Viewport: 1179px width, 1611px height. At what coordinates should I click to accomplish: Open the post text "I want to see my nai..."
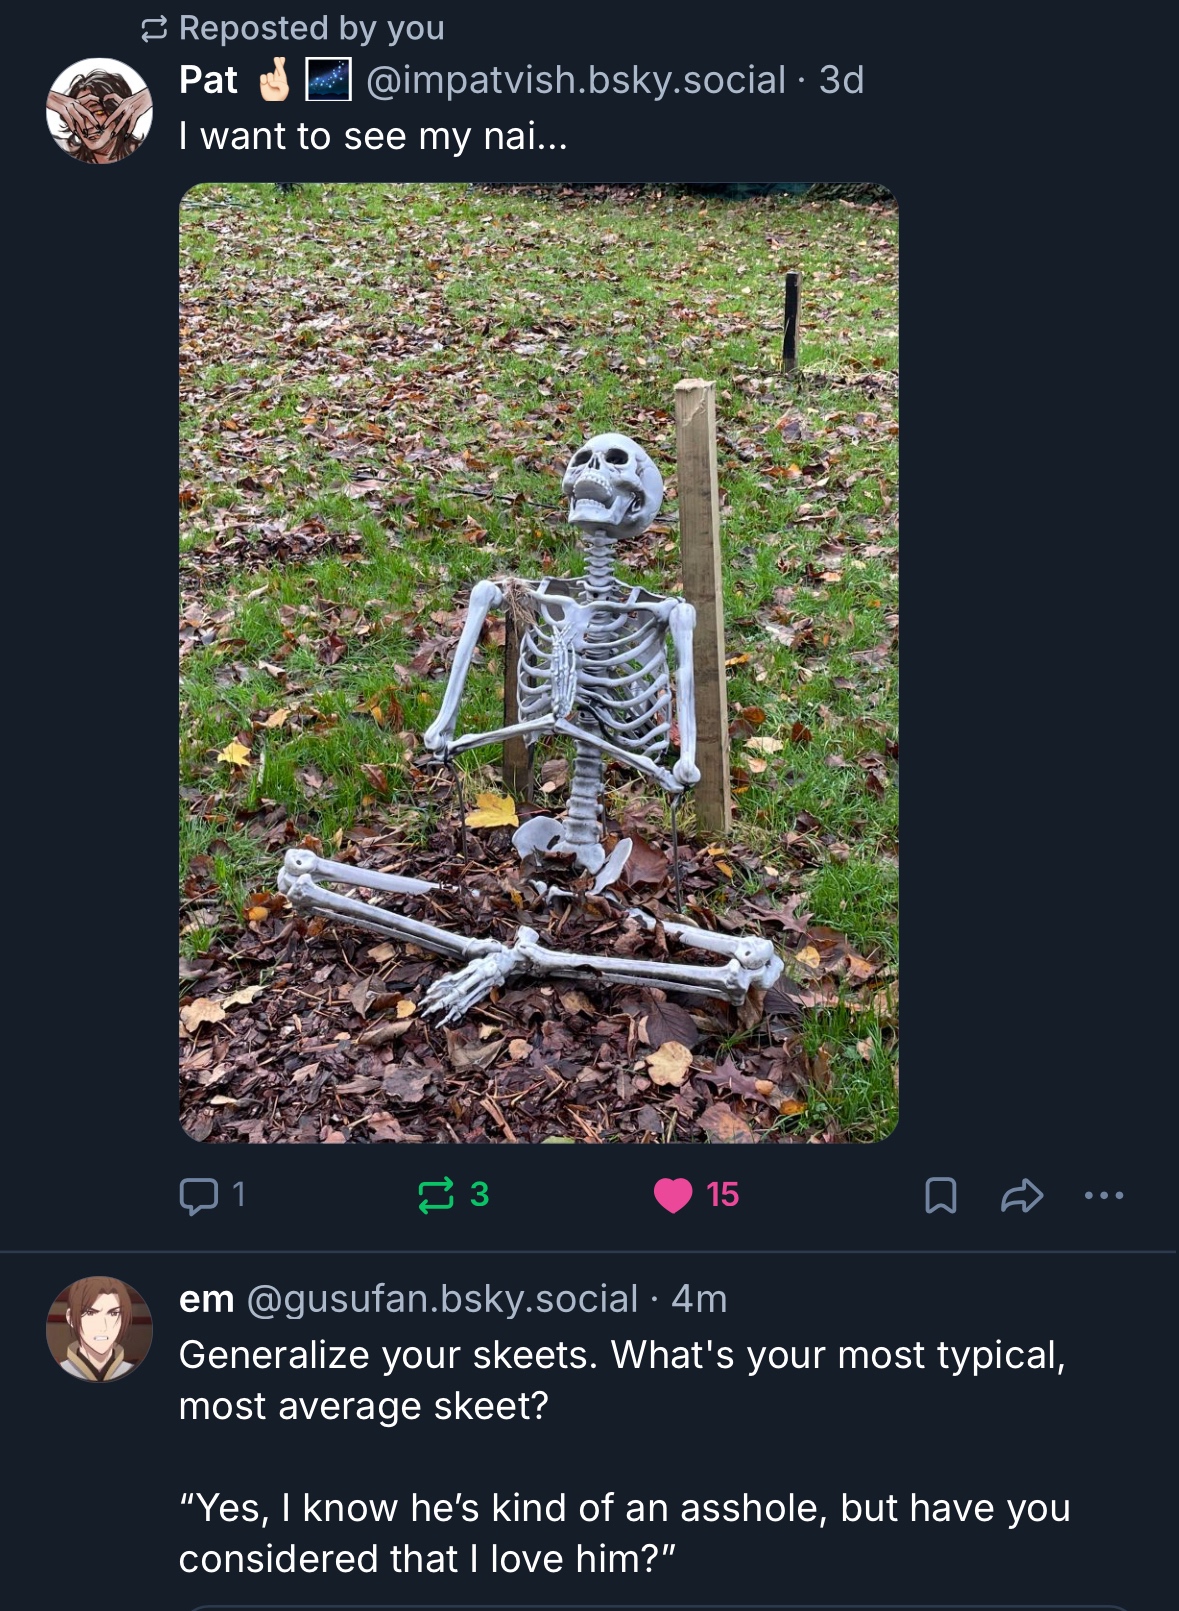(373, 136)
